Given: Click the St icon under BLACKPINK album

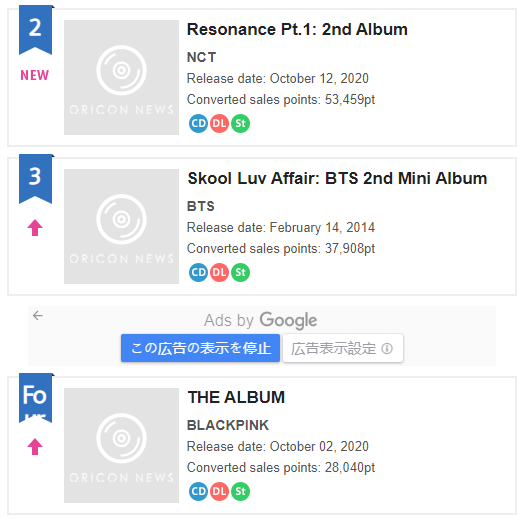Looking at the screenshot, I should (241, 491).
